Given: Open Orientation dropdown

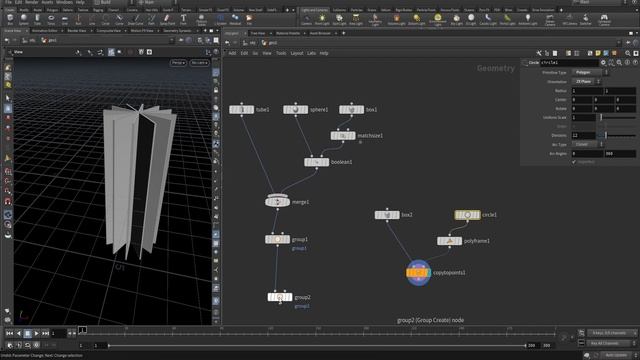Looking at the screenshot, I should click(x=586, y=82).
